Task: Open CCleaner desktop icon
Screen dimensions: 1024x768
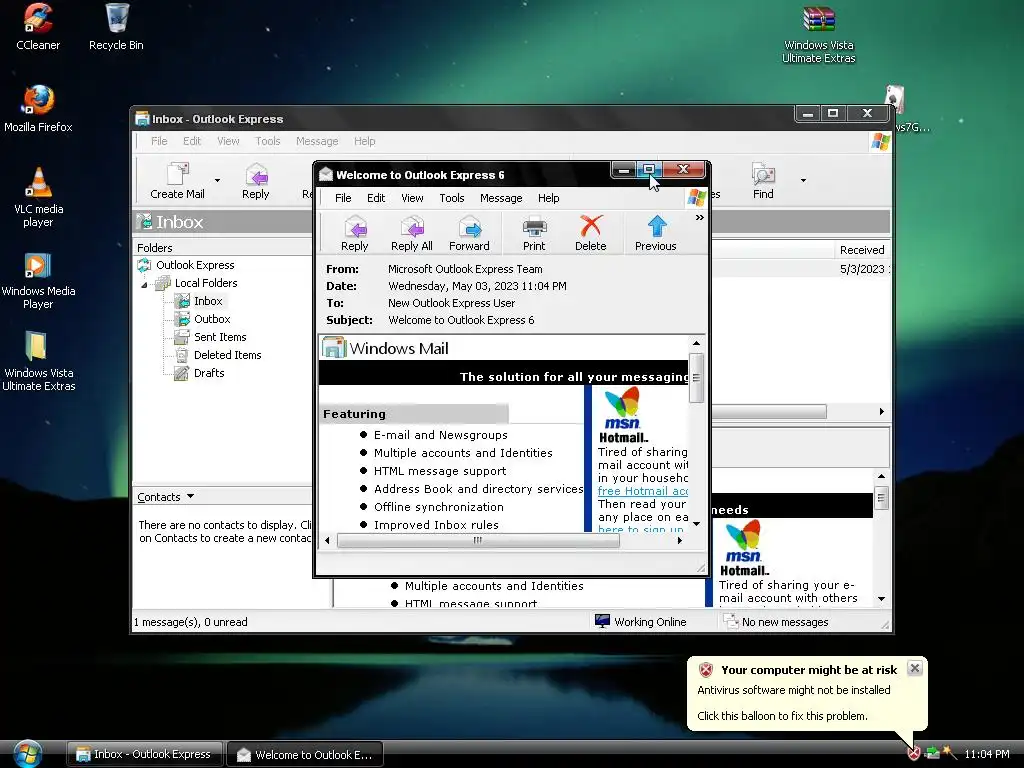Action: tap(38, 27)
